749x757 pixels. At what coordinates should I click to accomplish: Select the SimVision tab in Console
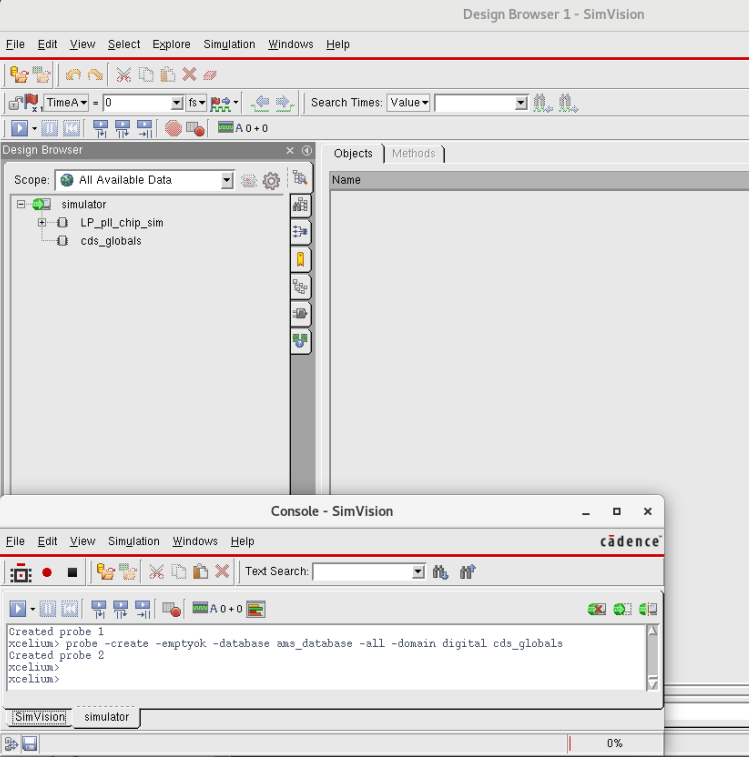point(40,717)
